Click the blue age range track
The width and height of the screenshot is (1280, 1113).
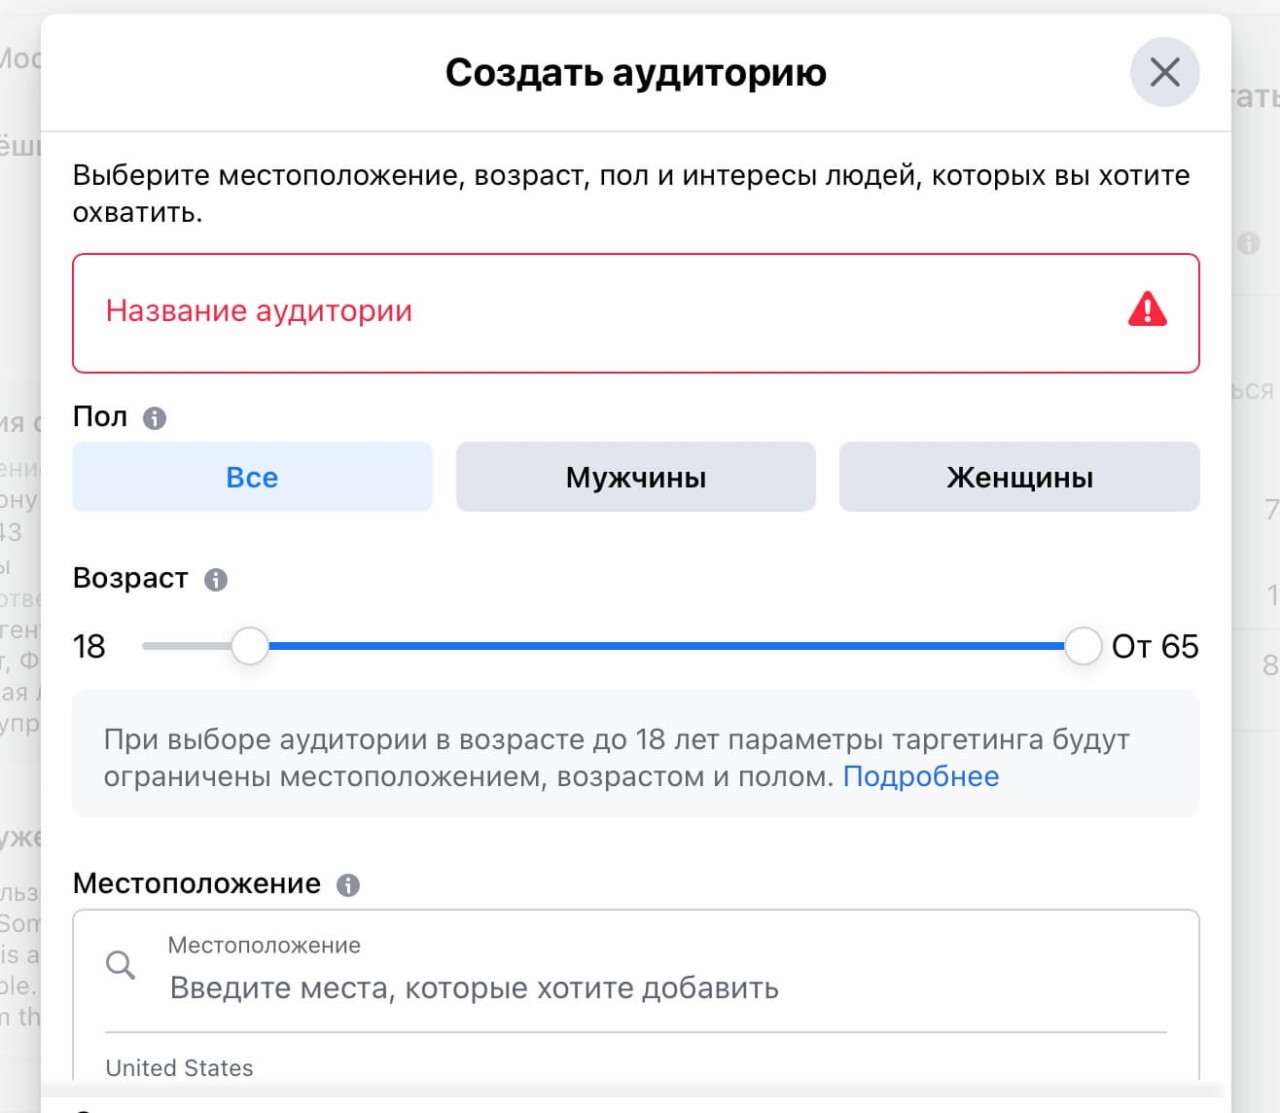[660, 646]
